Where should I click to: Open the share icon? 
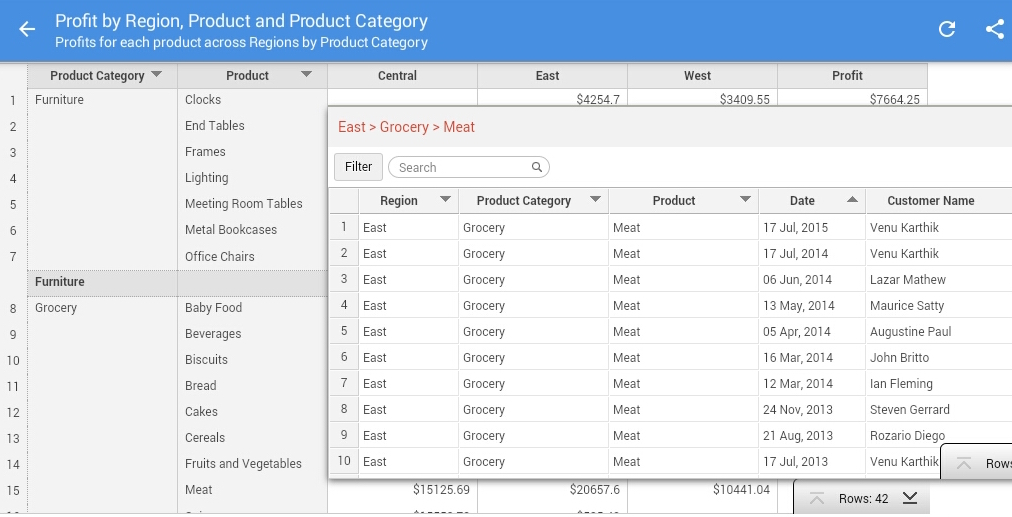coord(994,29)
